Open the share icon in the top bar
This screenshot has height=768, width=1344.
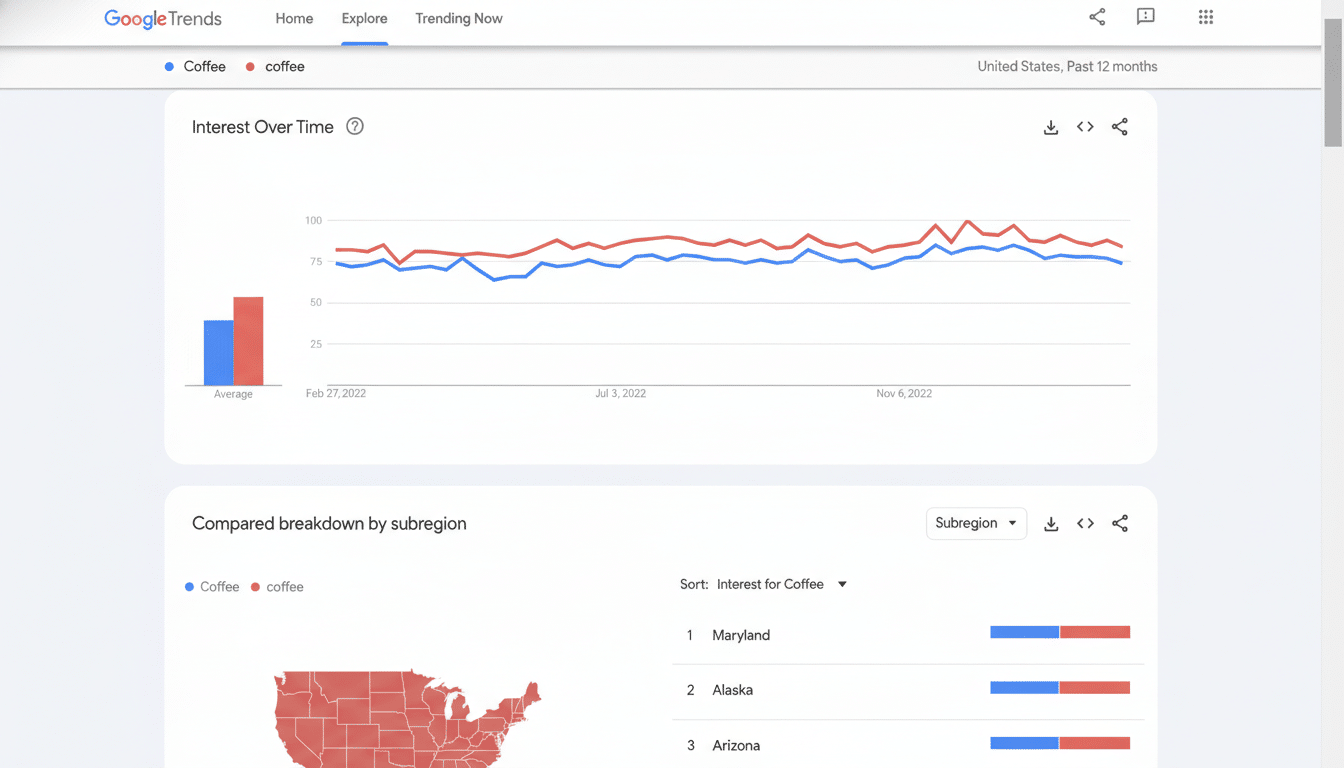click(x=1097, y=17)
